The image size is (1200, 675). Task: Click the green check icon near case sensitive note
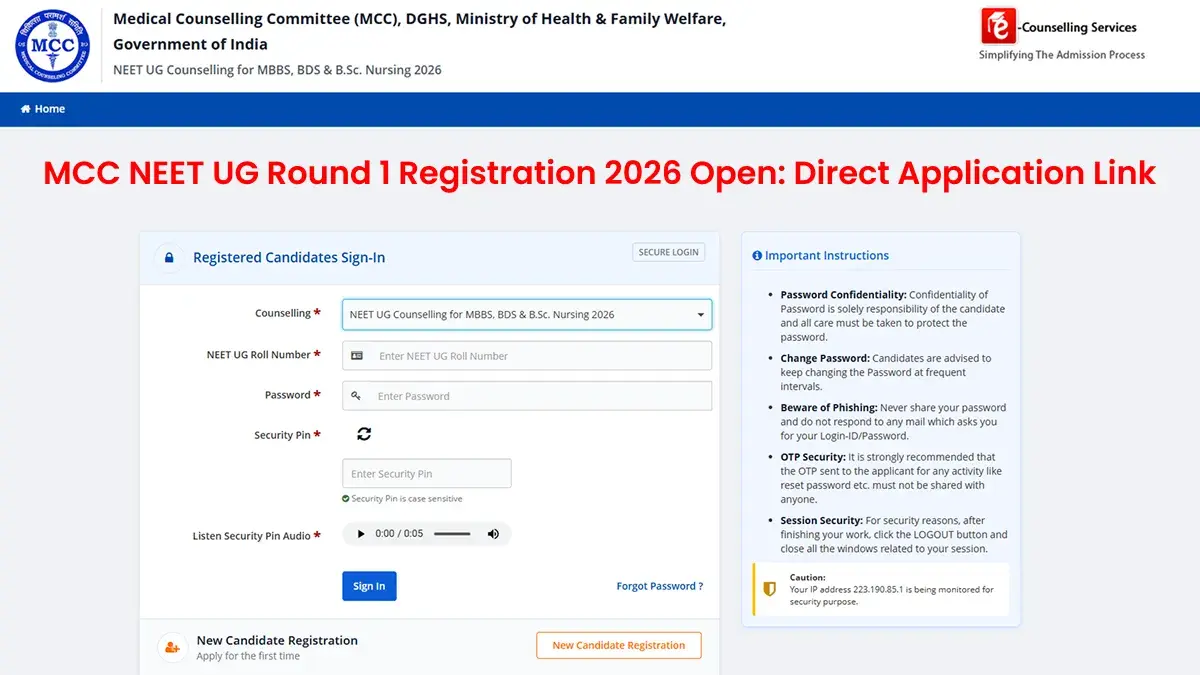[x=346, y=498]
